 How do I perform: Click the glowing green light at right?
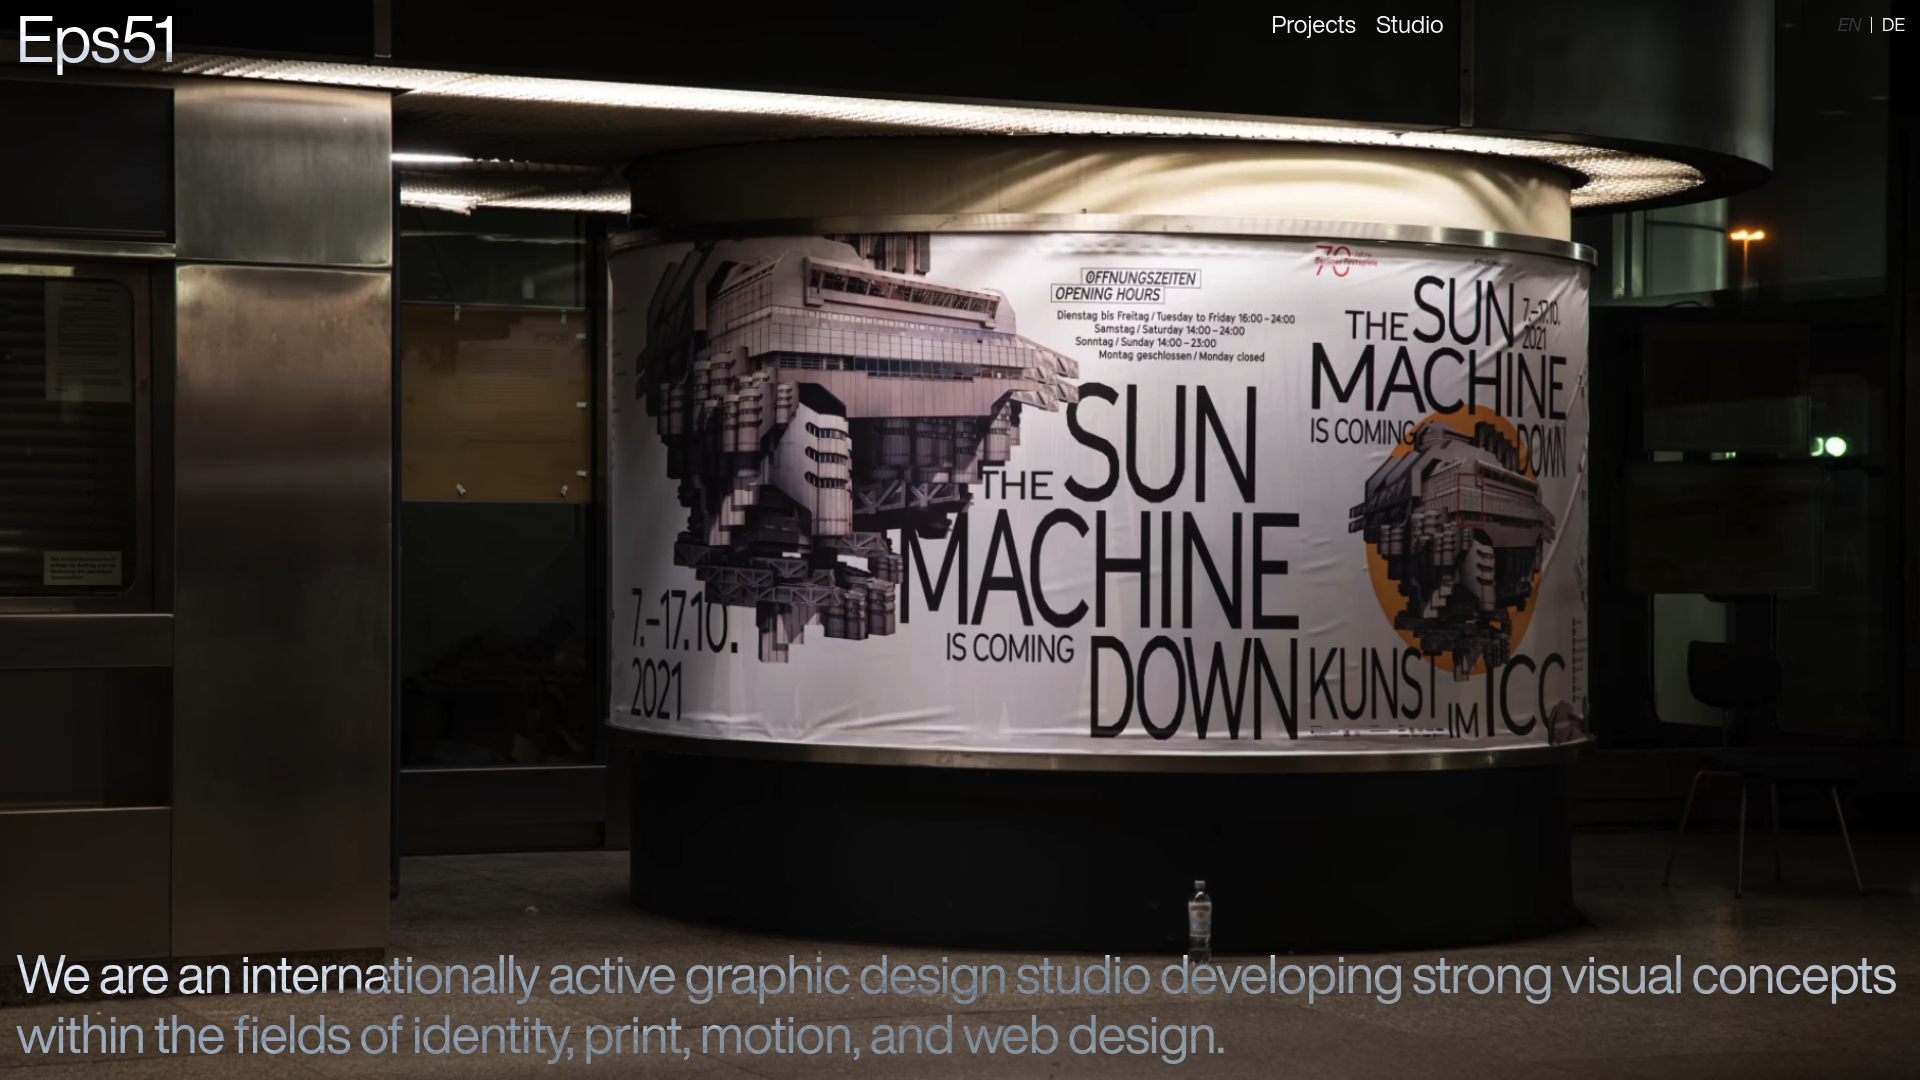click(x=1834, y=447)
